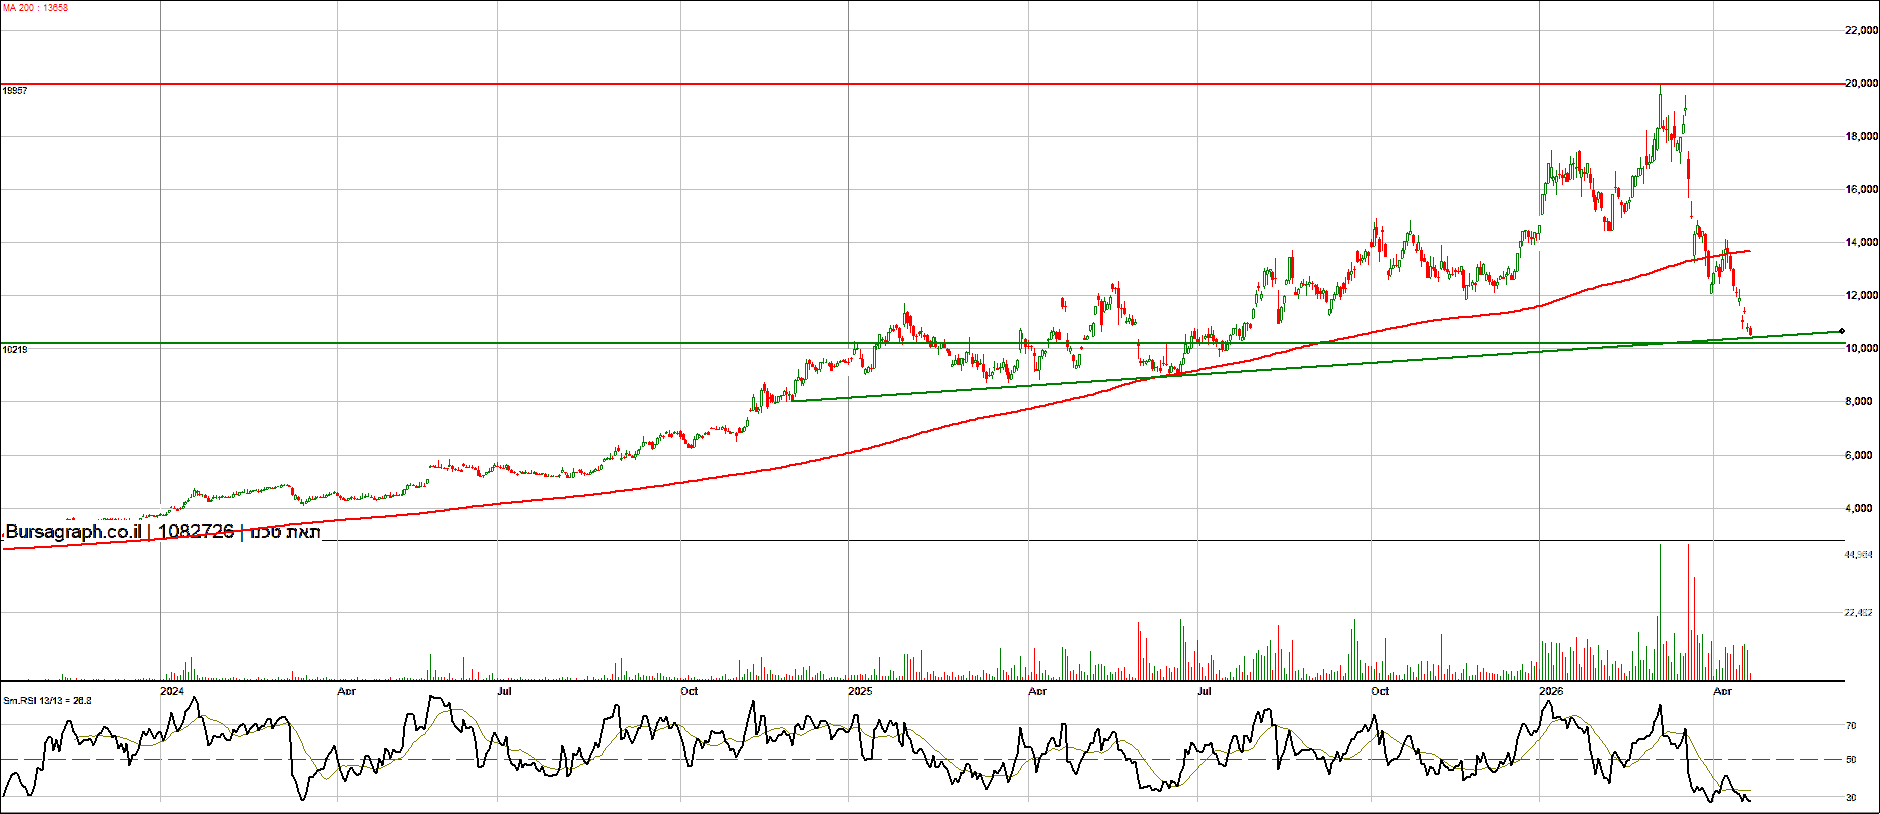Image resolution: width=1880 pixels, height=814 pixels.
Task: Click the "MA 200 : 13658" indicator label
Action: click(x=35, y=8)
